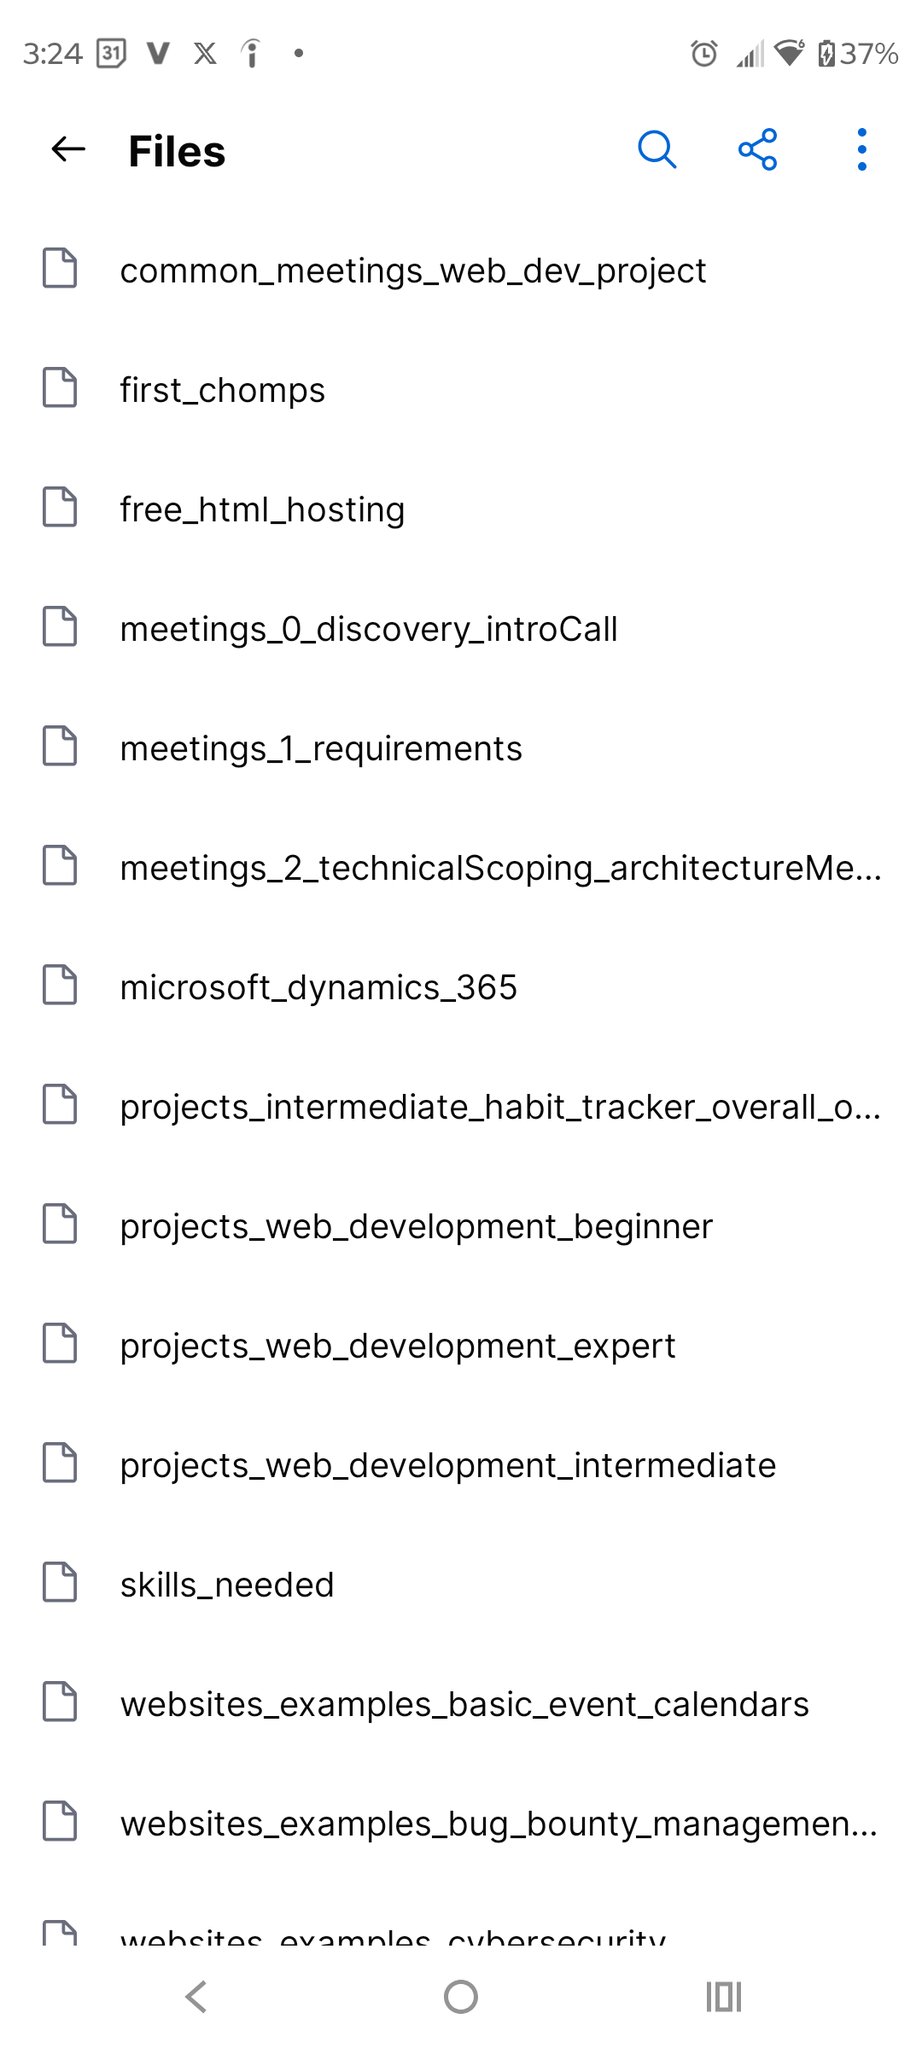
Task: Open the free_html_hosting file
Action: click(262, 509)
